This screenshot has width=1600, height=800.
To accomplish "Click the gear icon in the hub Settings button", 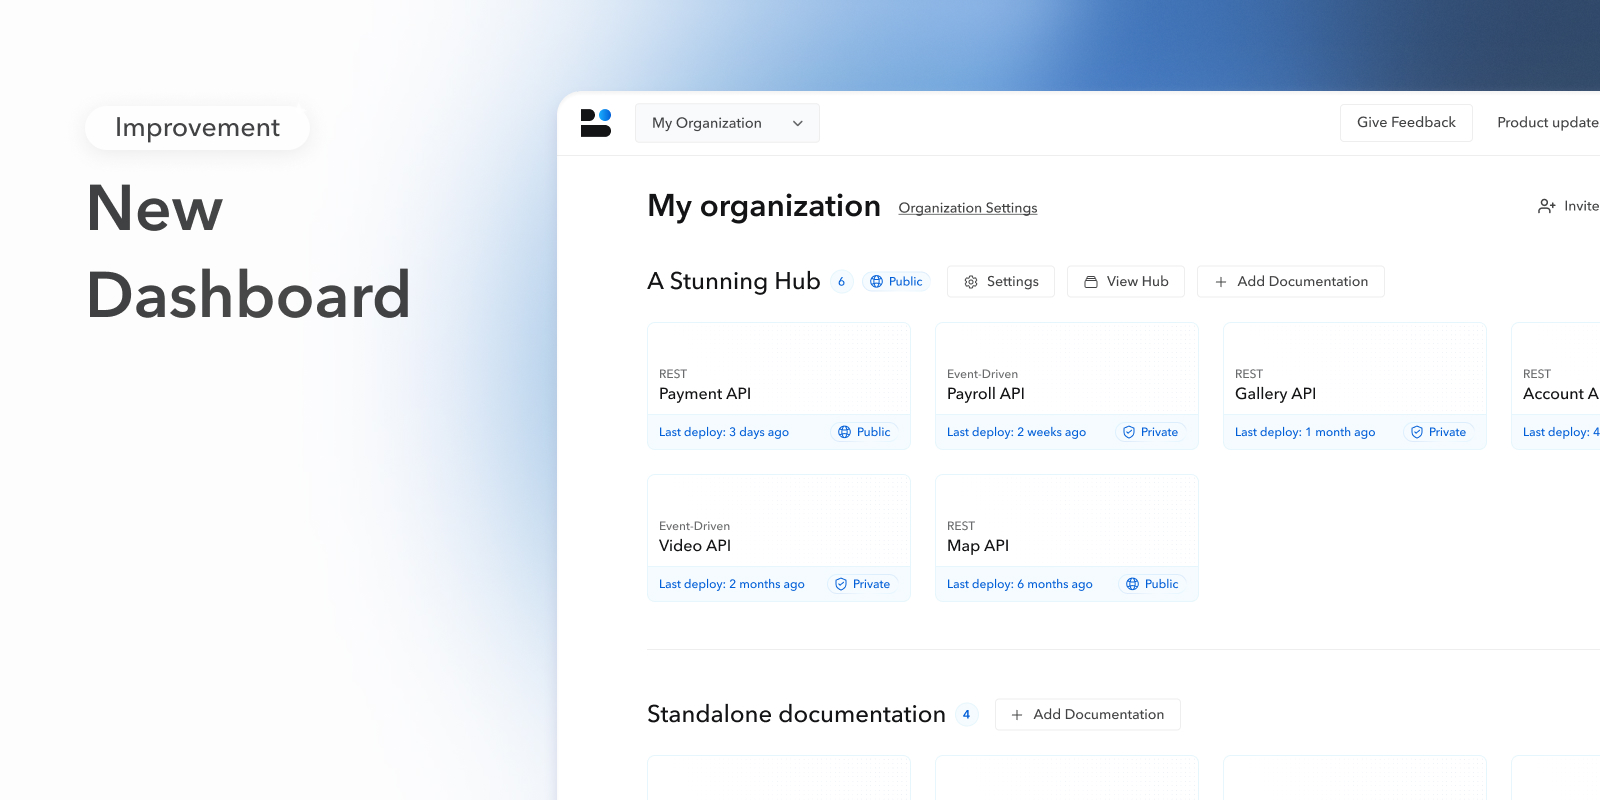I will pyautogui.click(x=971, y=282).
